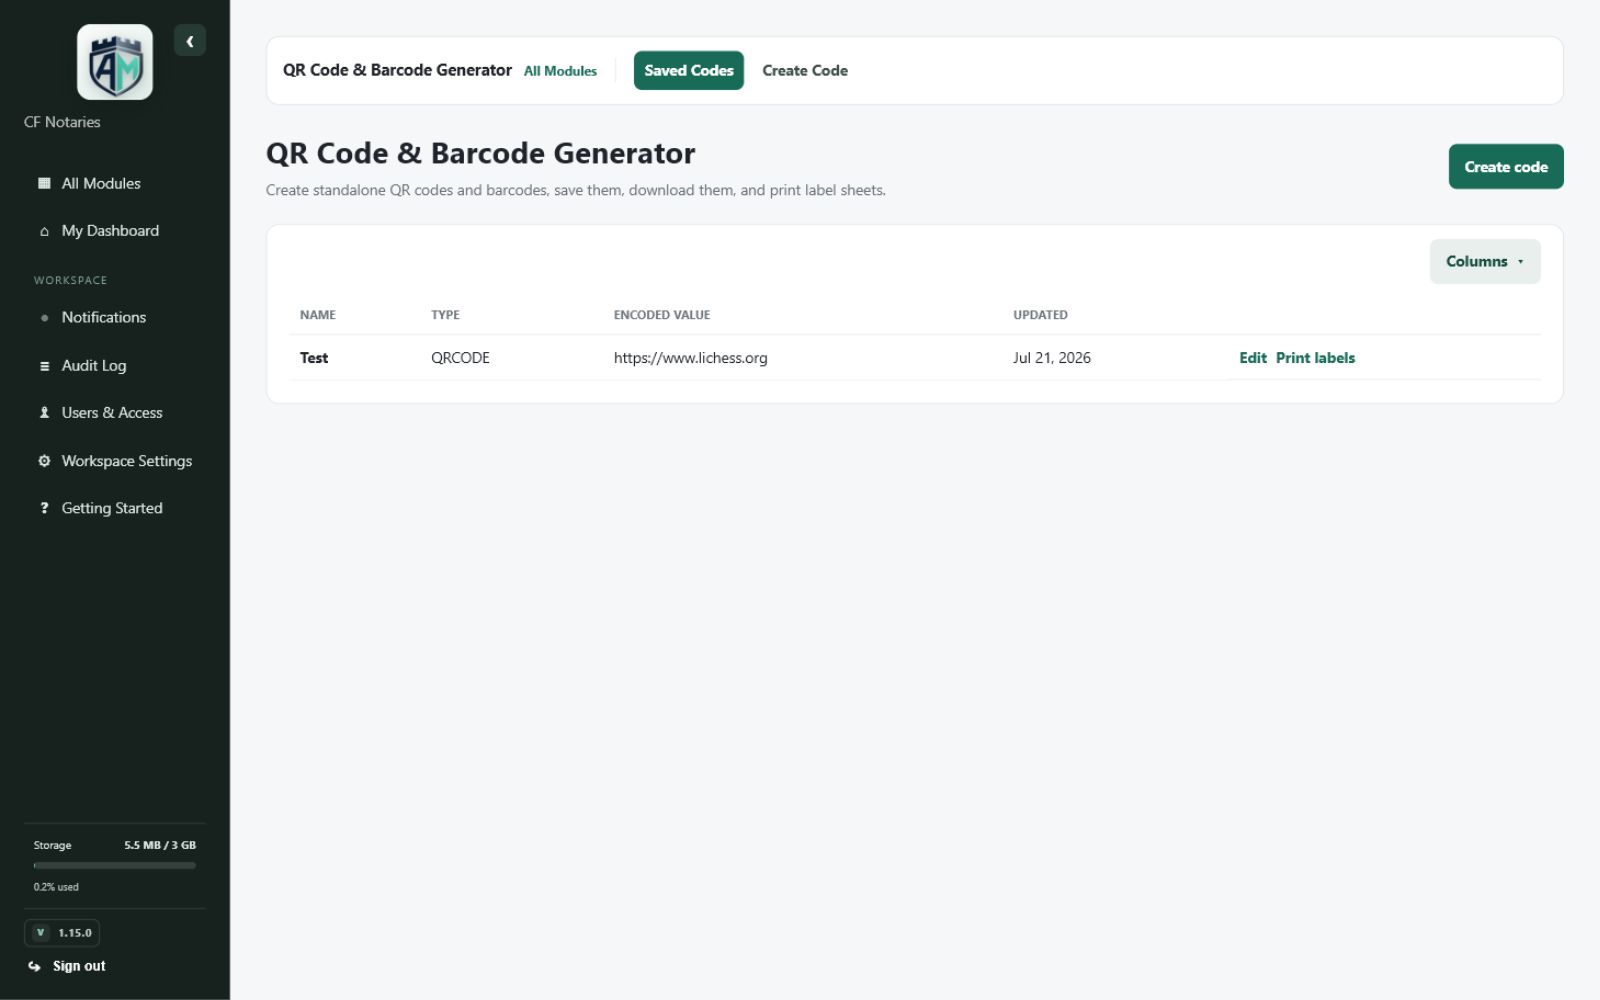This screenshot has width=1600, height=1000.
Task: Click the version V badge icon
Action: click(40, 933)
